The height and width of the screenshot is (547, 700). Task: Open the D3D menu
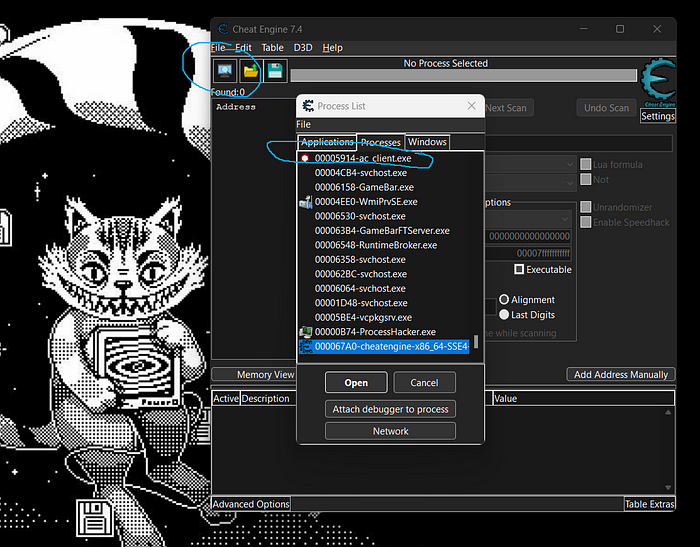tap(303, 47)
